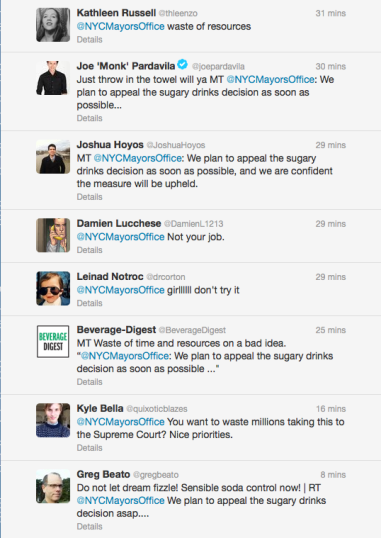The image size is (381, 538).
Task: Open Joshua Hoyos's avatar image
Action: [x=53, y=157]
